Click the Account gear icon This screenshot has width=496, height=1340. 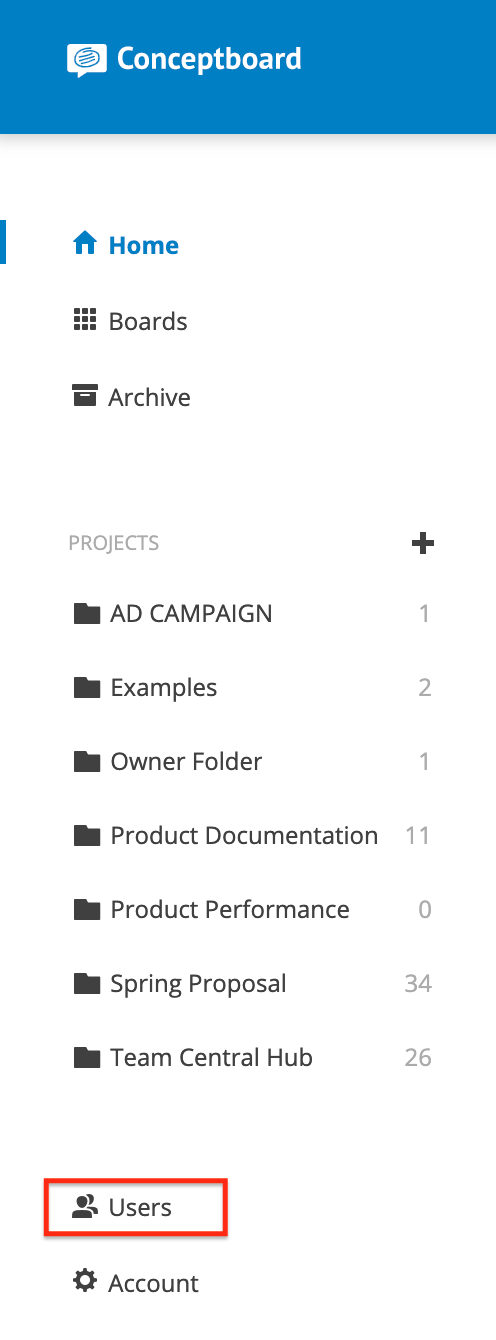pos(85,1281)
